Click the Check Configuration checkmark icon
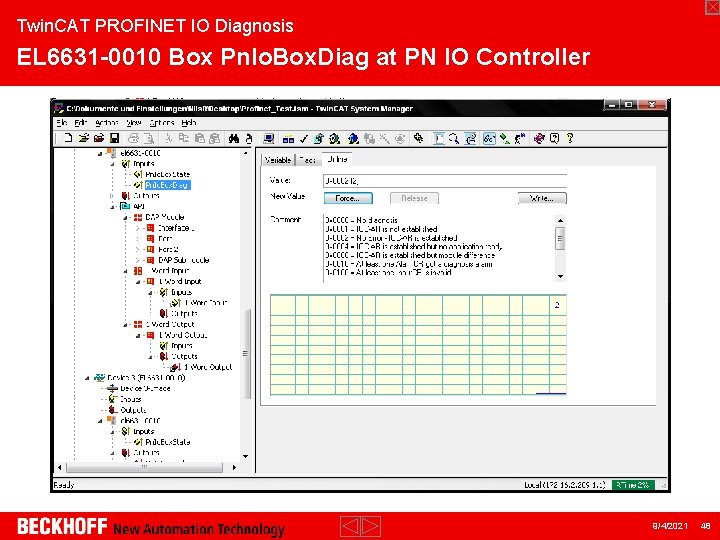Image resolution: width=720 pixels, height=540 pixels. click(304, 138)
